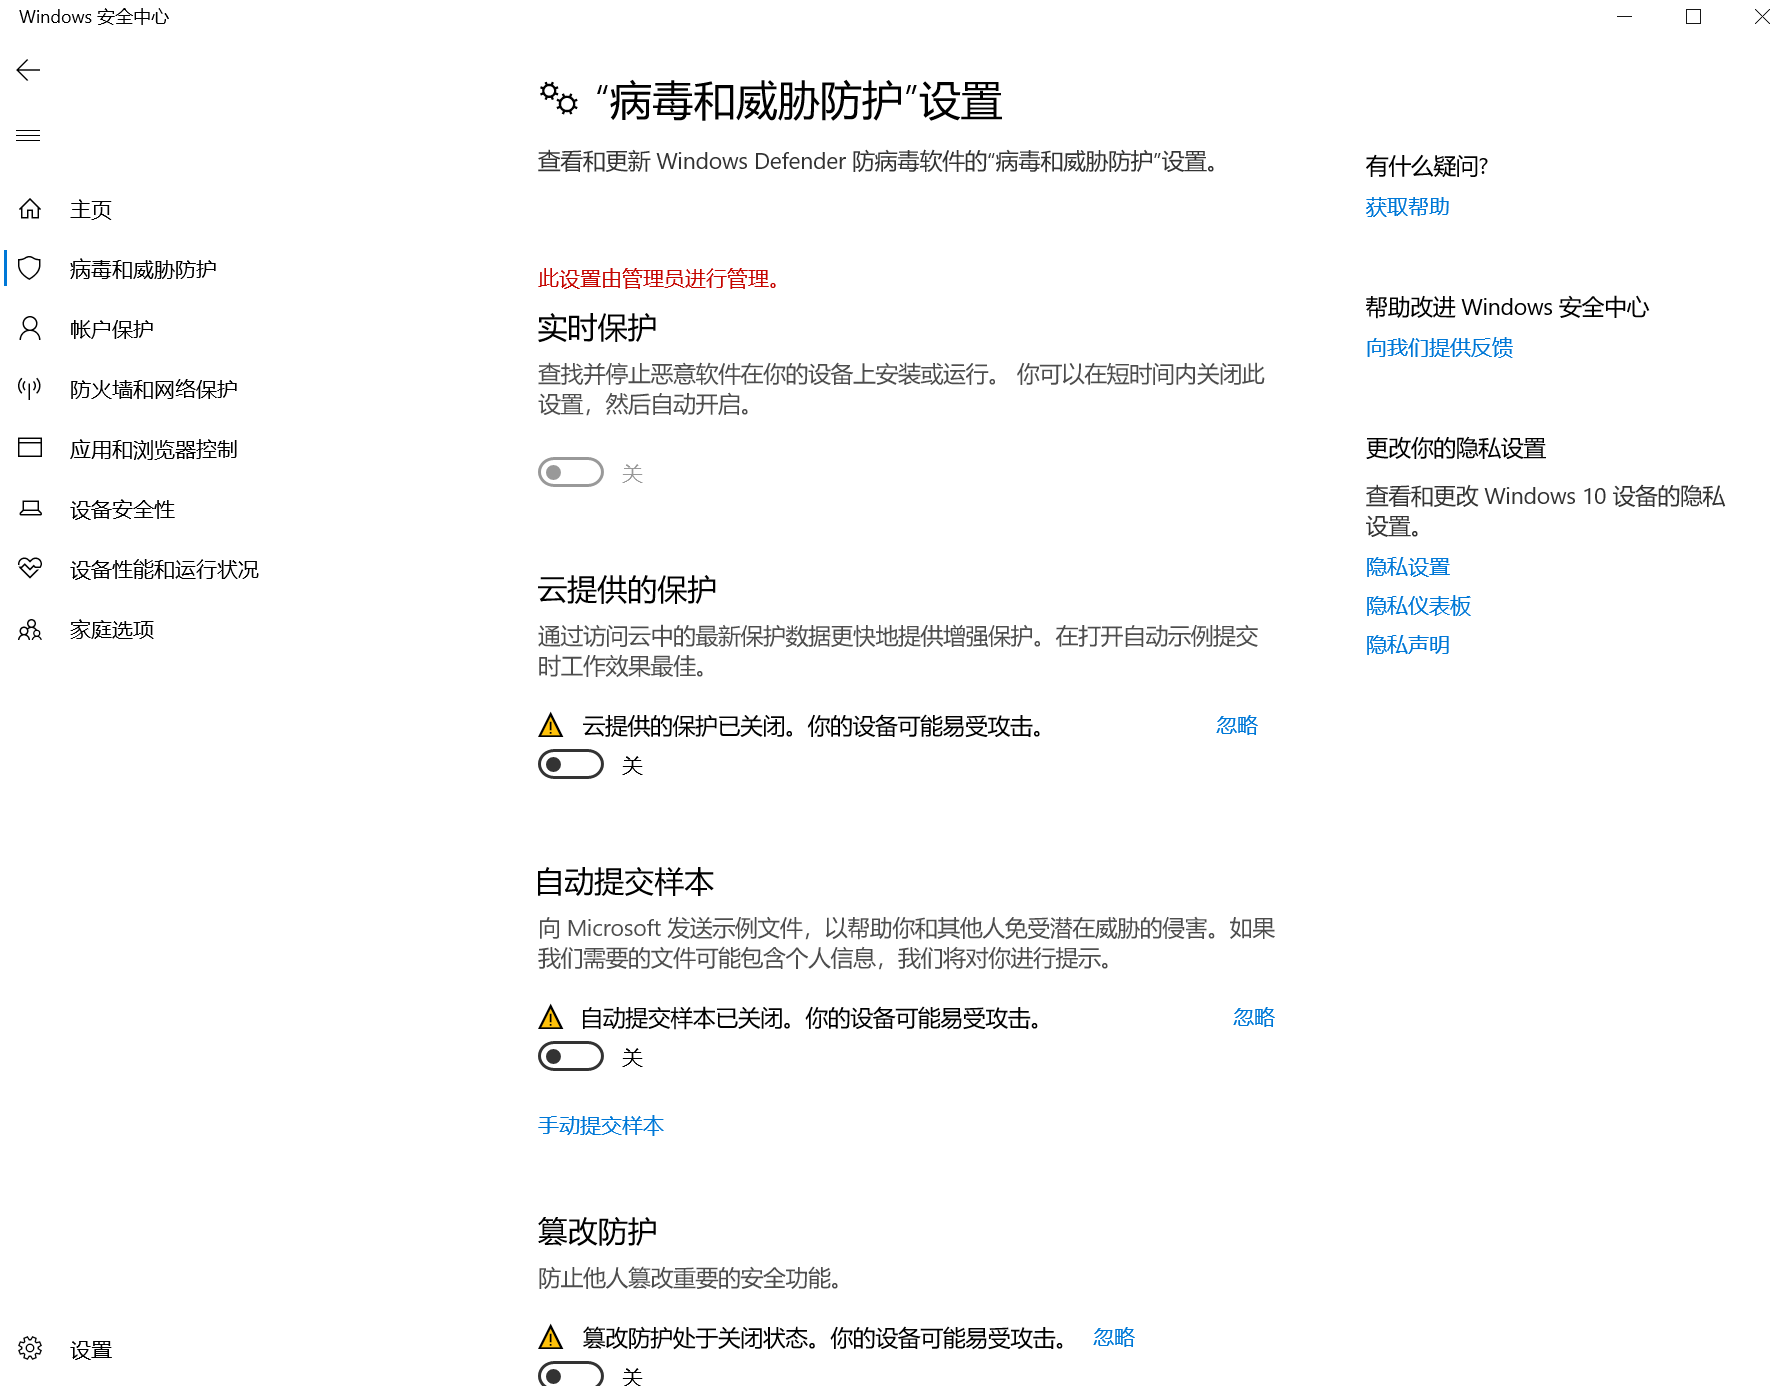Image resolution: width=1788 pixels, height=1386 pixels.
Task: Open 设置 at sidebar bottom
Action: click(x=91, y=1349)
